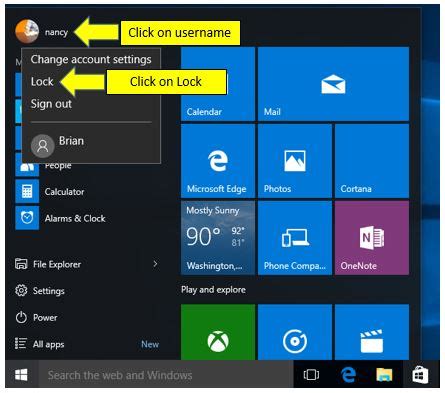Click the Windows Start button
Viewport: 445px width, 393px height.
tap(21, 375)
